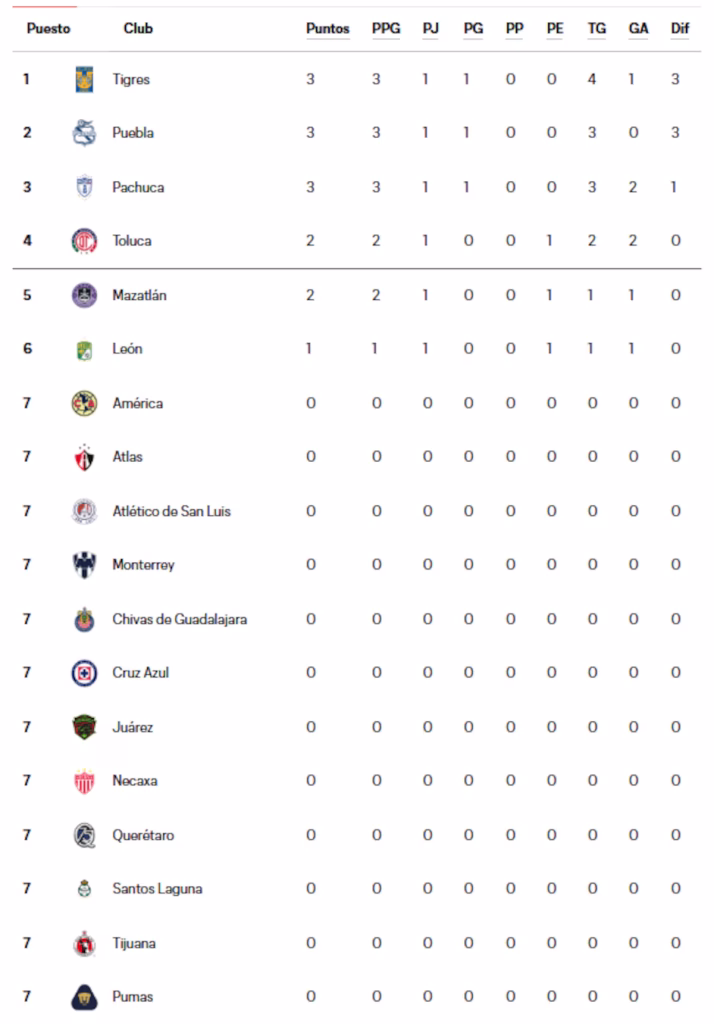Click the América club crest icon

tap(84, 403)
